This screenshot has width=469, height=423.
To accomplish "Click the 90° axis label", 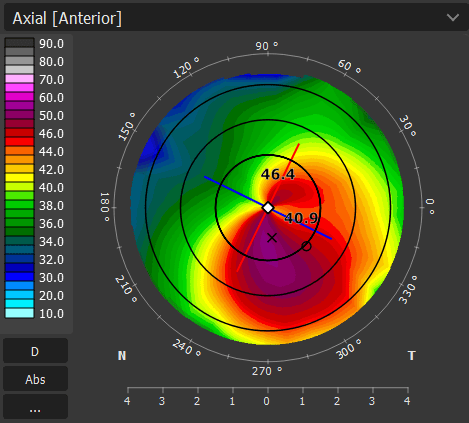I will [267, 46].
